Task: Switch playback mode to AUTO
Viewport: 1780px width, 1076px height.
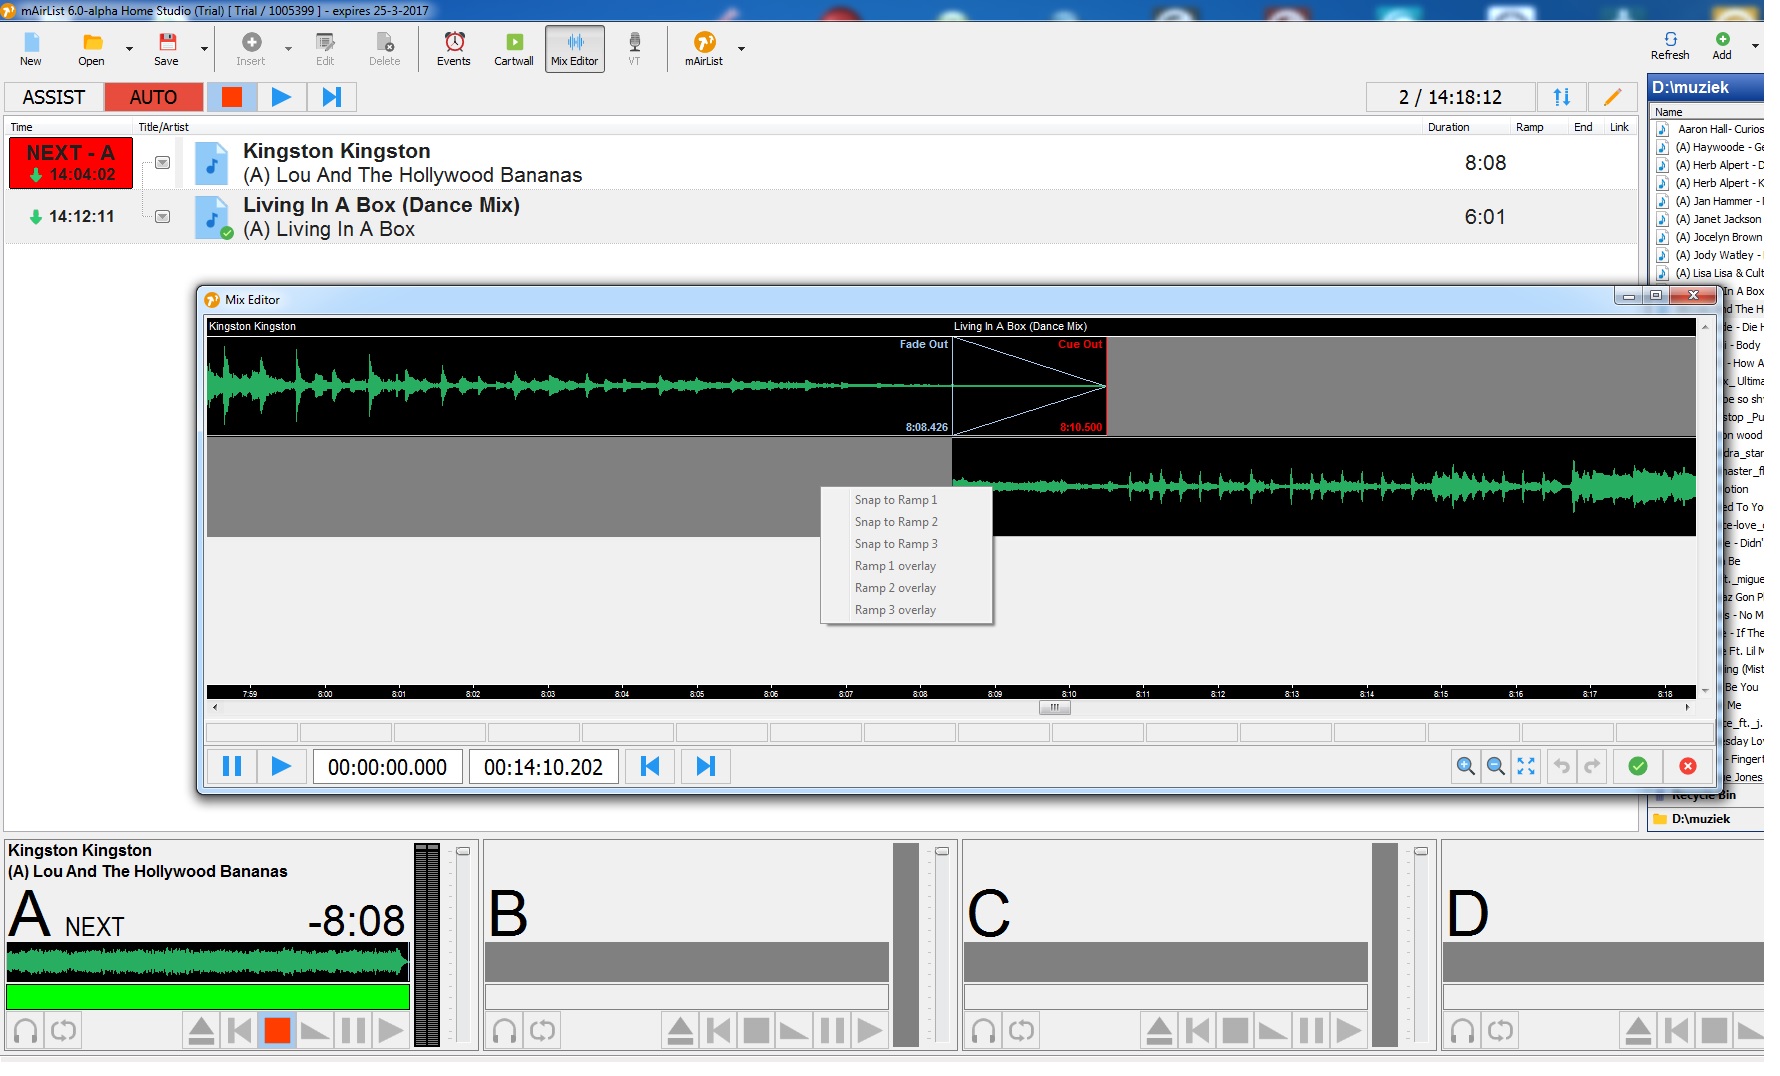Action: tap(152, 97)
